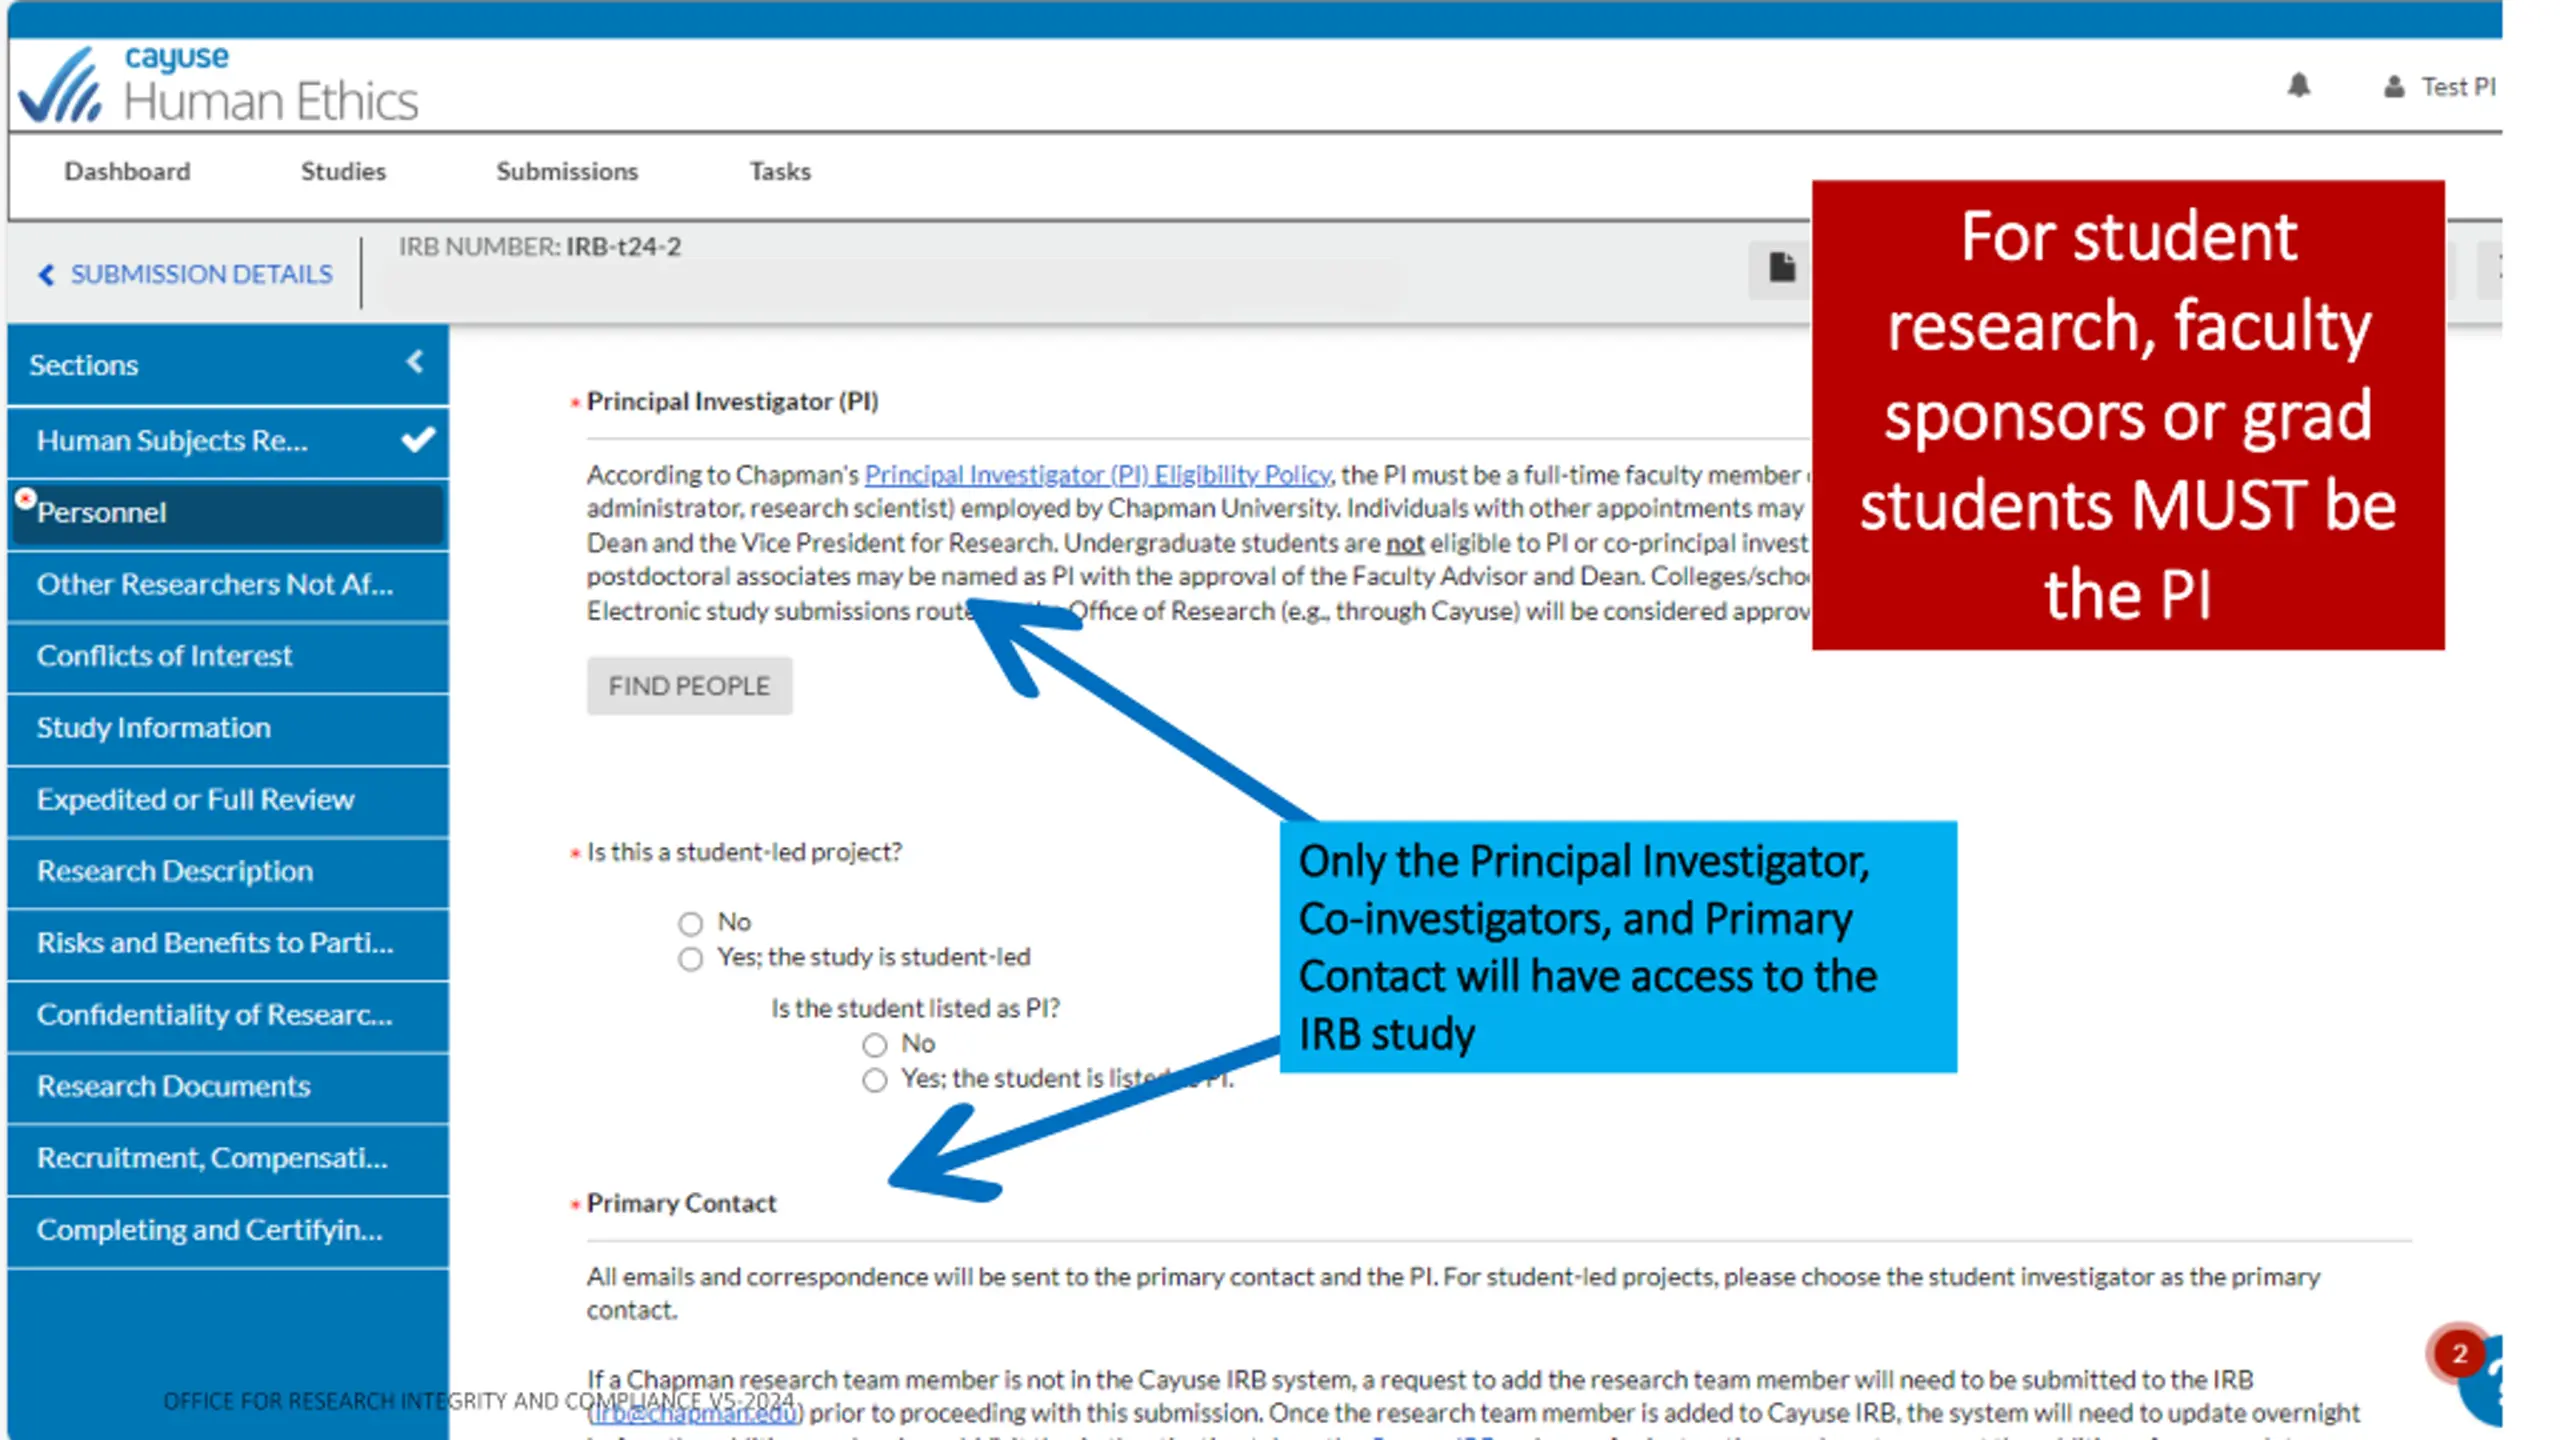Click the Primary Contact heading
This screenshot has height=1440, width=2560.
tap(681, 1203)
